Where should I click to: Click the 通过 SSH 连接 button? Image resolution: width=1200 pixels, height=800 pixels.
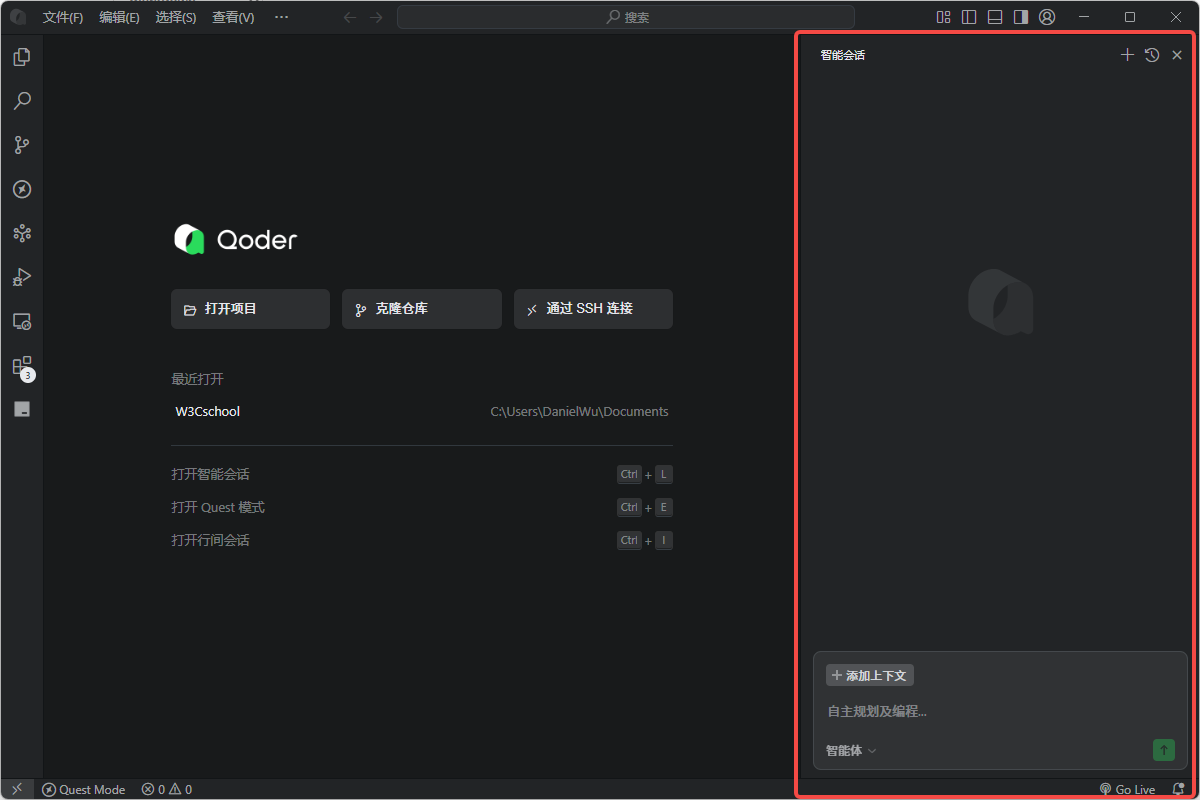click(x=593, y=309)
